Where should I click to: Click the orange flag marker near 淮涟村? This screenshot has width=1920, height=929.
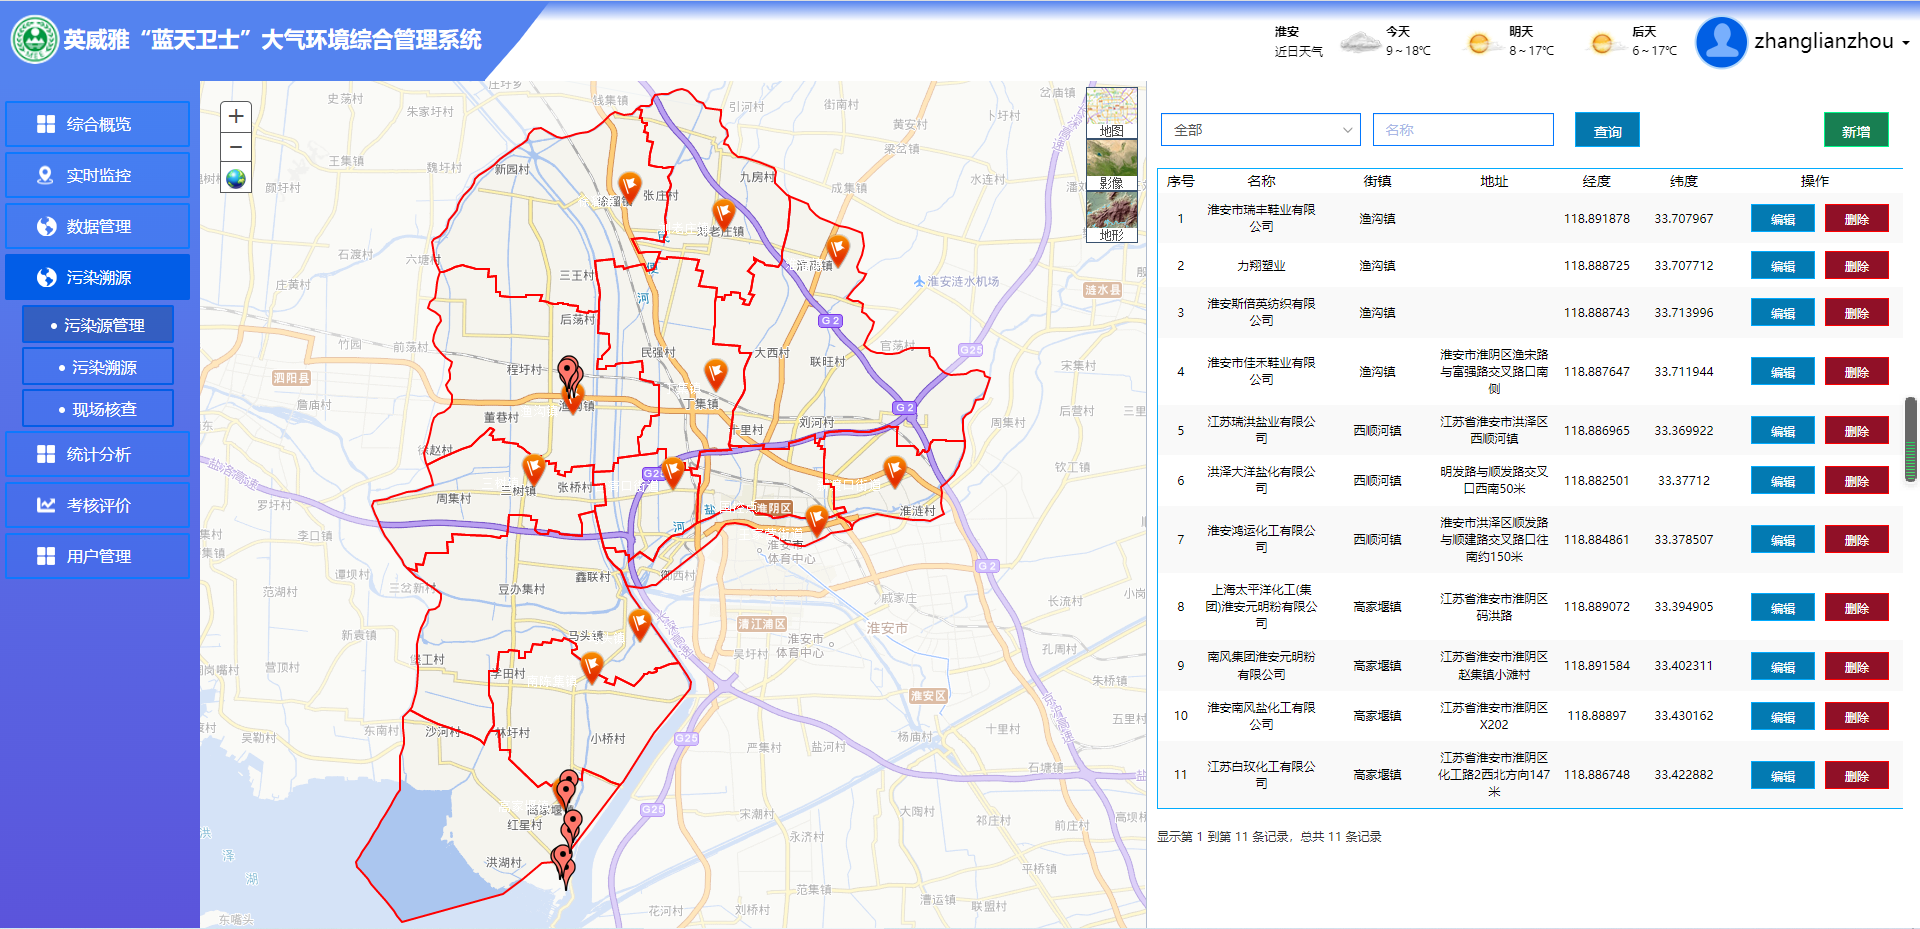click(x=894, y=469)
